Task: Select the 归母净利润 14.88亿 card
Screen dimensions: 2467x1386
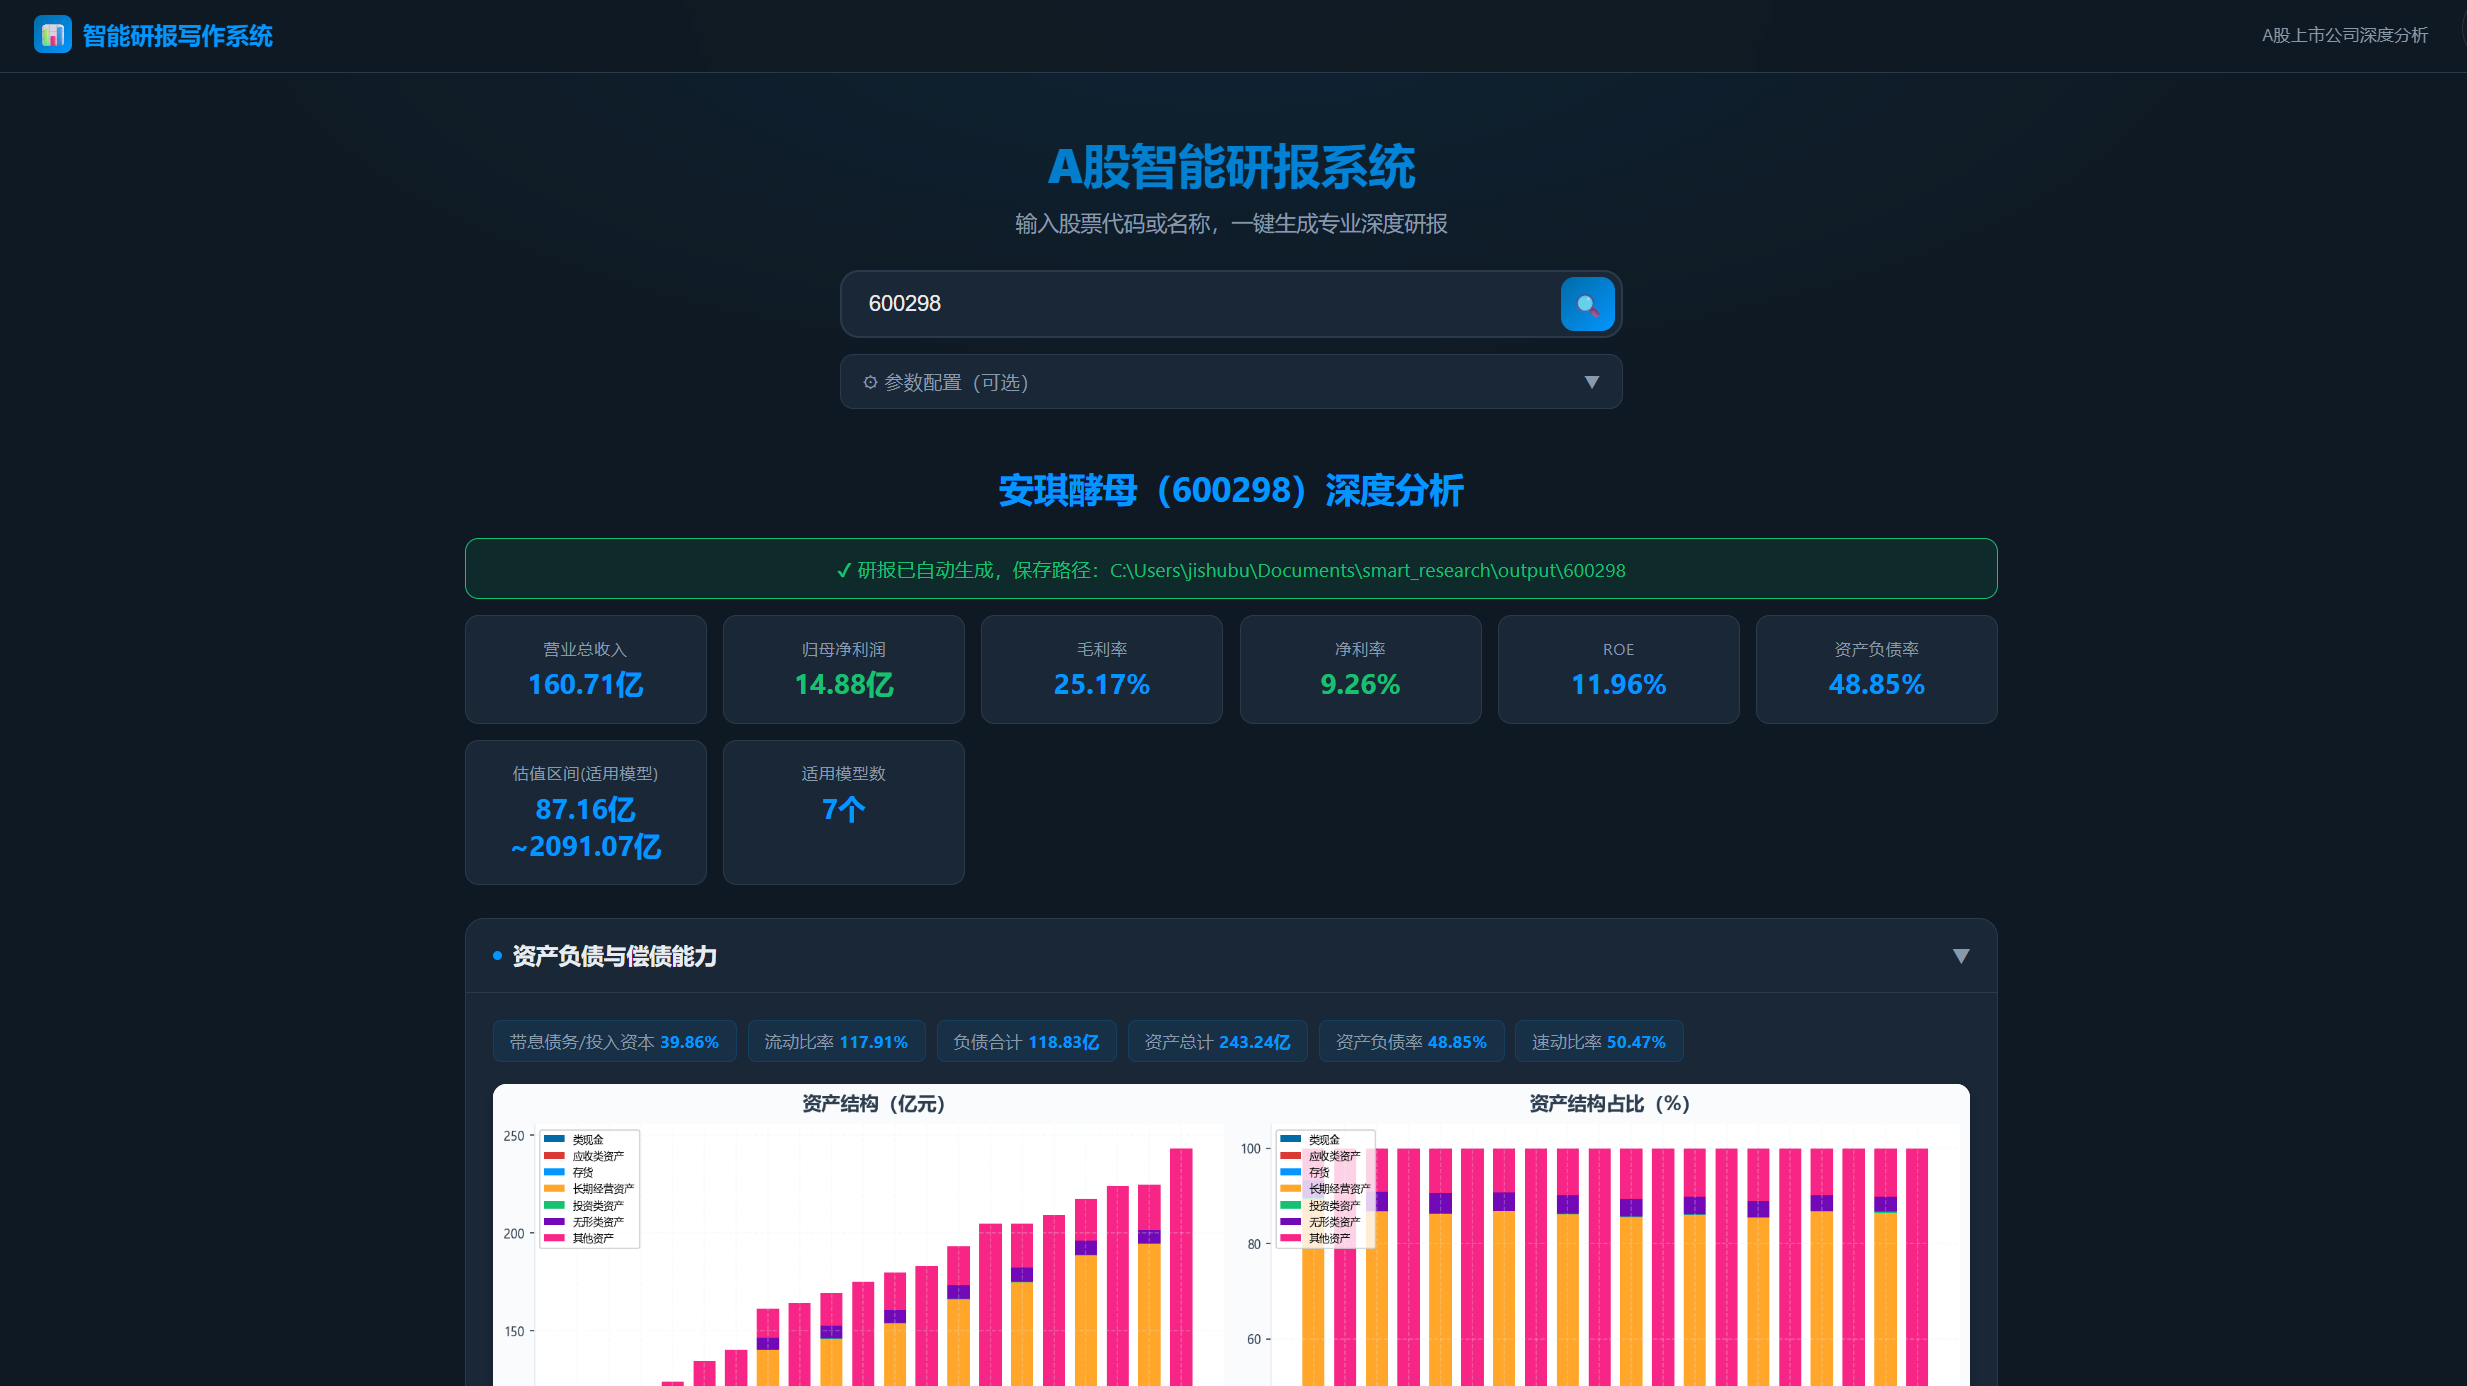Action: [843, 669]
